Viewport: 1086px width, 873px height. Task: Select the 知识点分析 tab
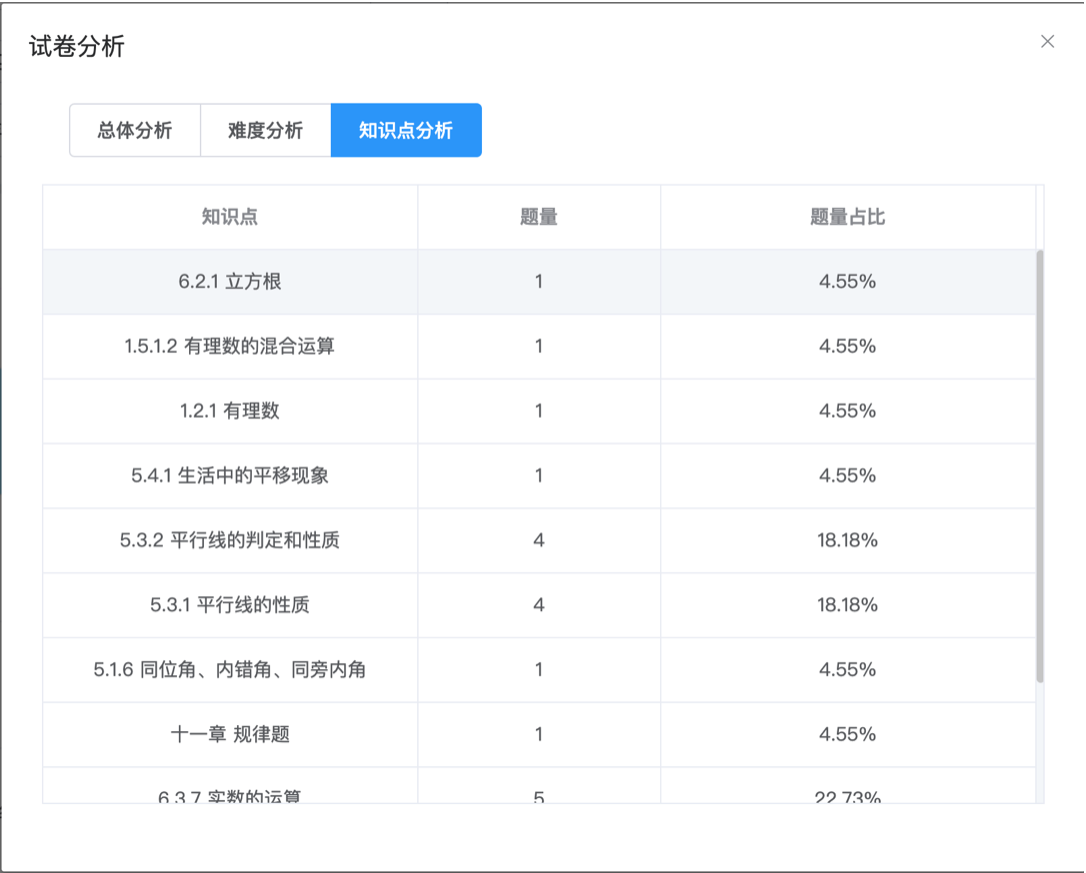click(406, 130)
